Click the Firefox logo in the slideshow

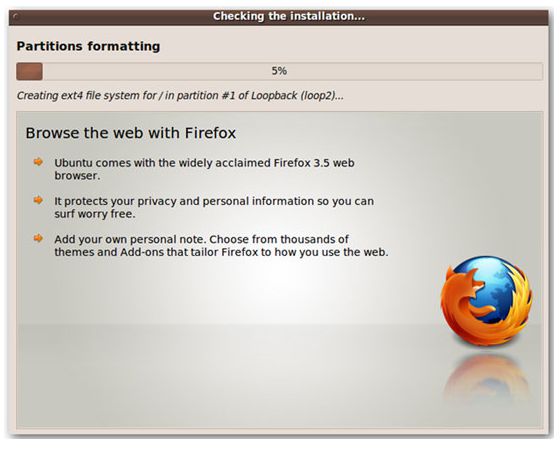(x=486, y=301)
